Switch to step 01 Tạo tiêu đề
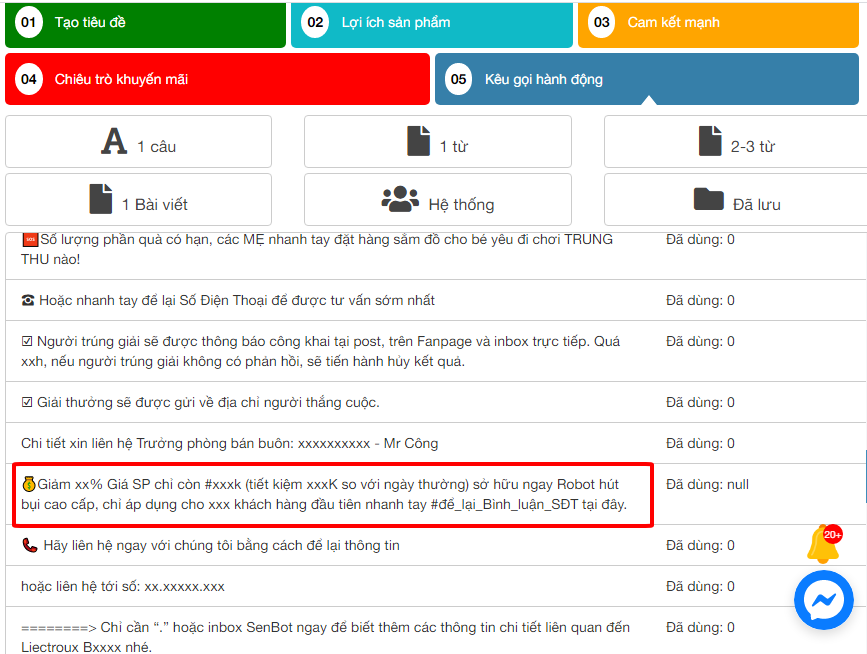 tap(146, 23)
